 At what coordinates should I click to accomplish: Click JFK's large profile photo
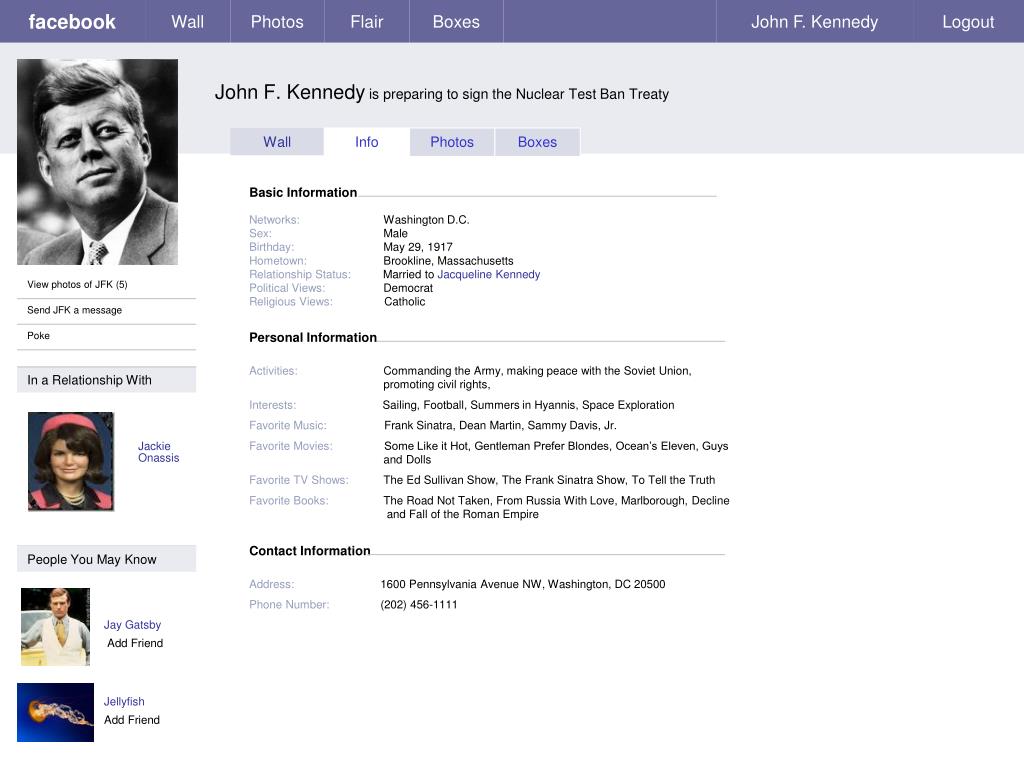97,162
